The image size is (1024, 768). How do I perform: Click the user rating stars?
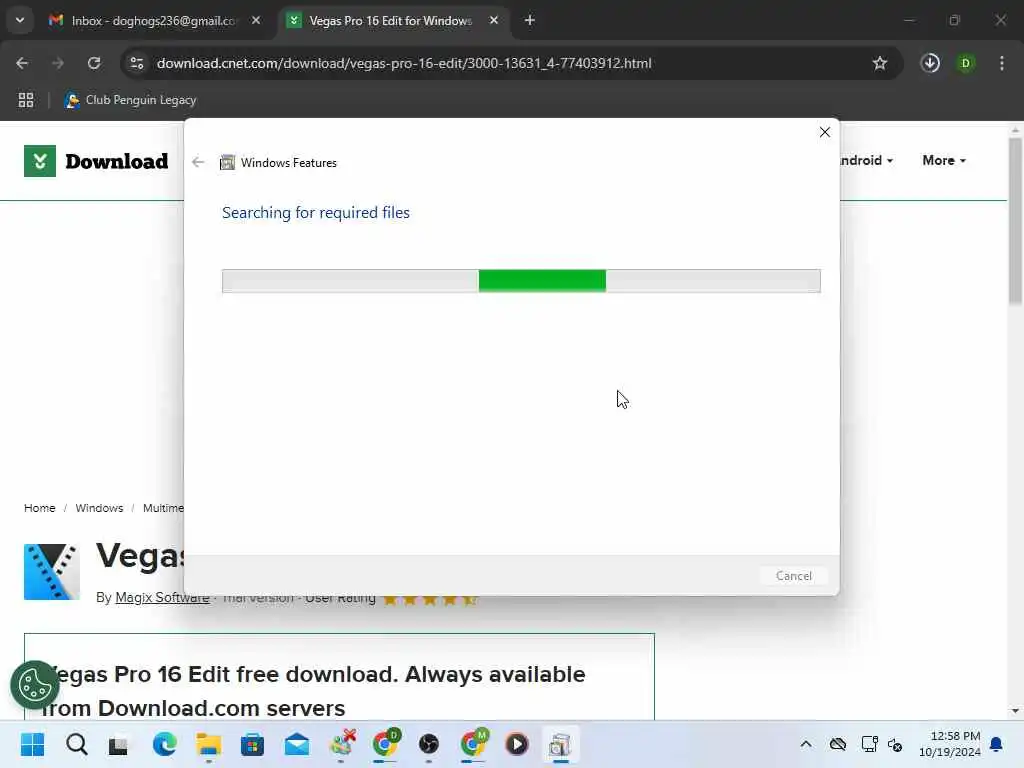click(x=429, y=599)
